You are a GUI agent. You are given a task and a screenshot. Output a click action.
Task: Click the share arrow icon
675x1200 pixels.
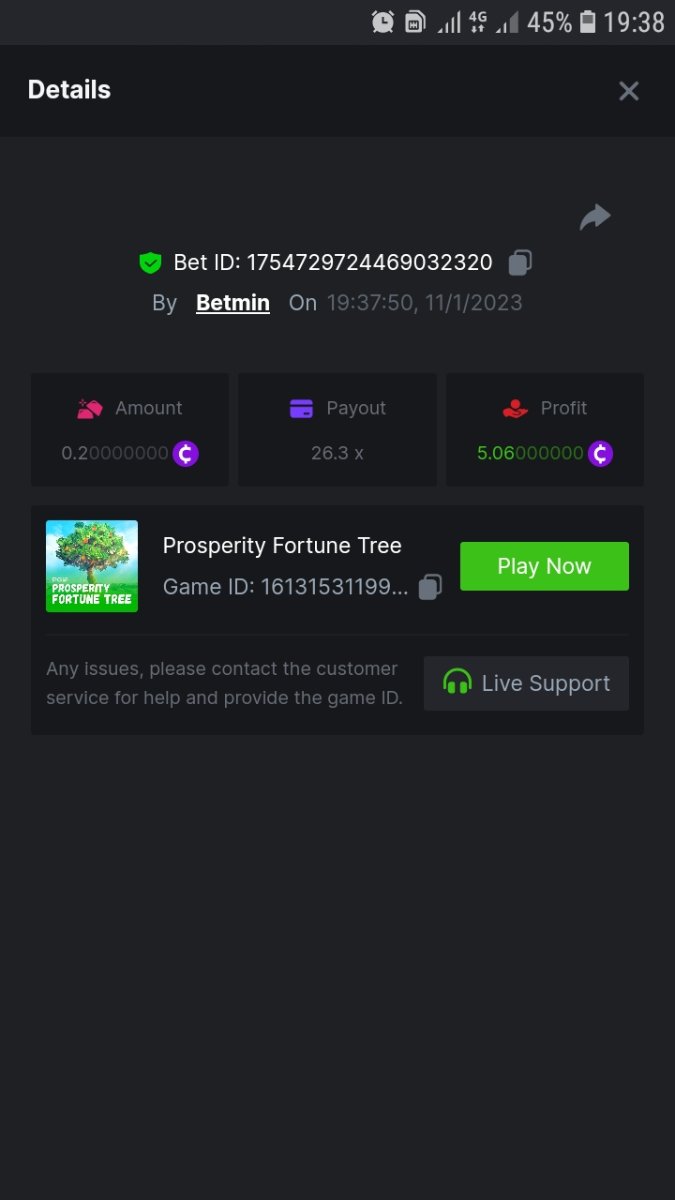click(595, 217)
